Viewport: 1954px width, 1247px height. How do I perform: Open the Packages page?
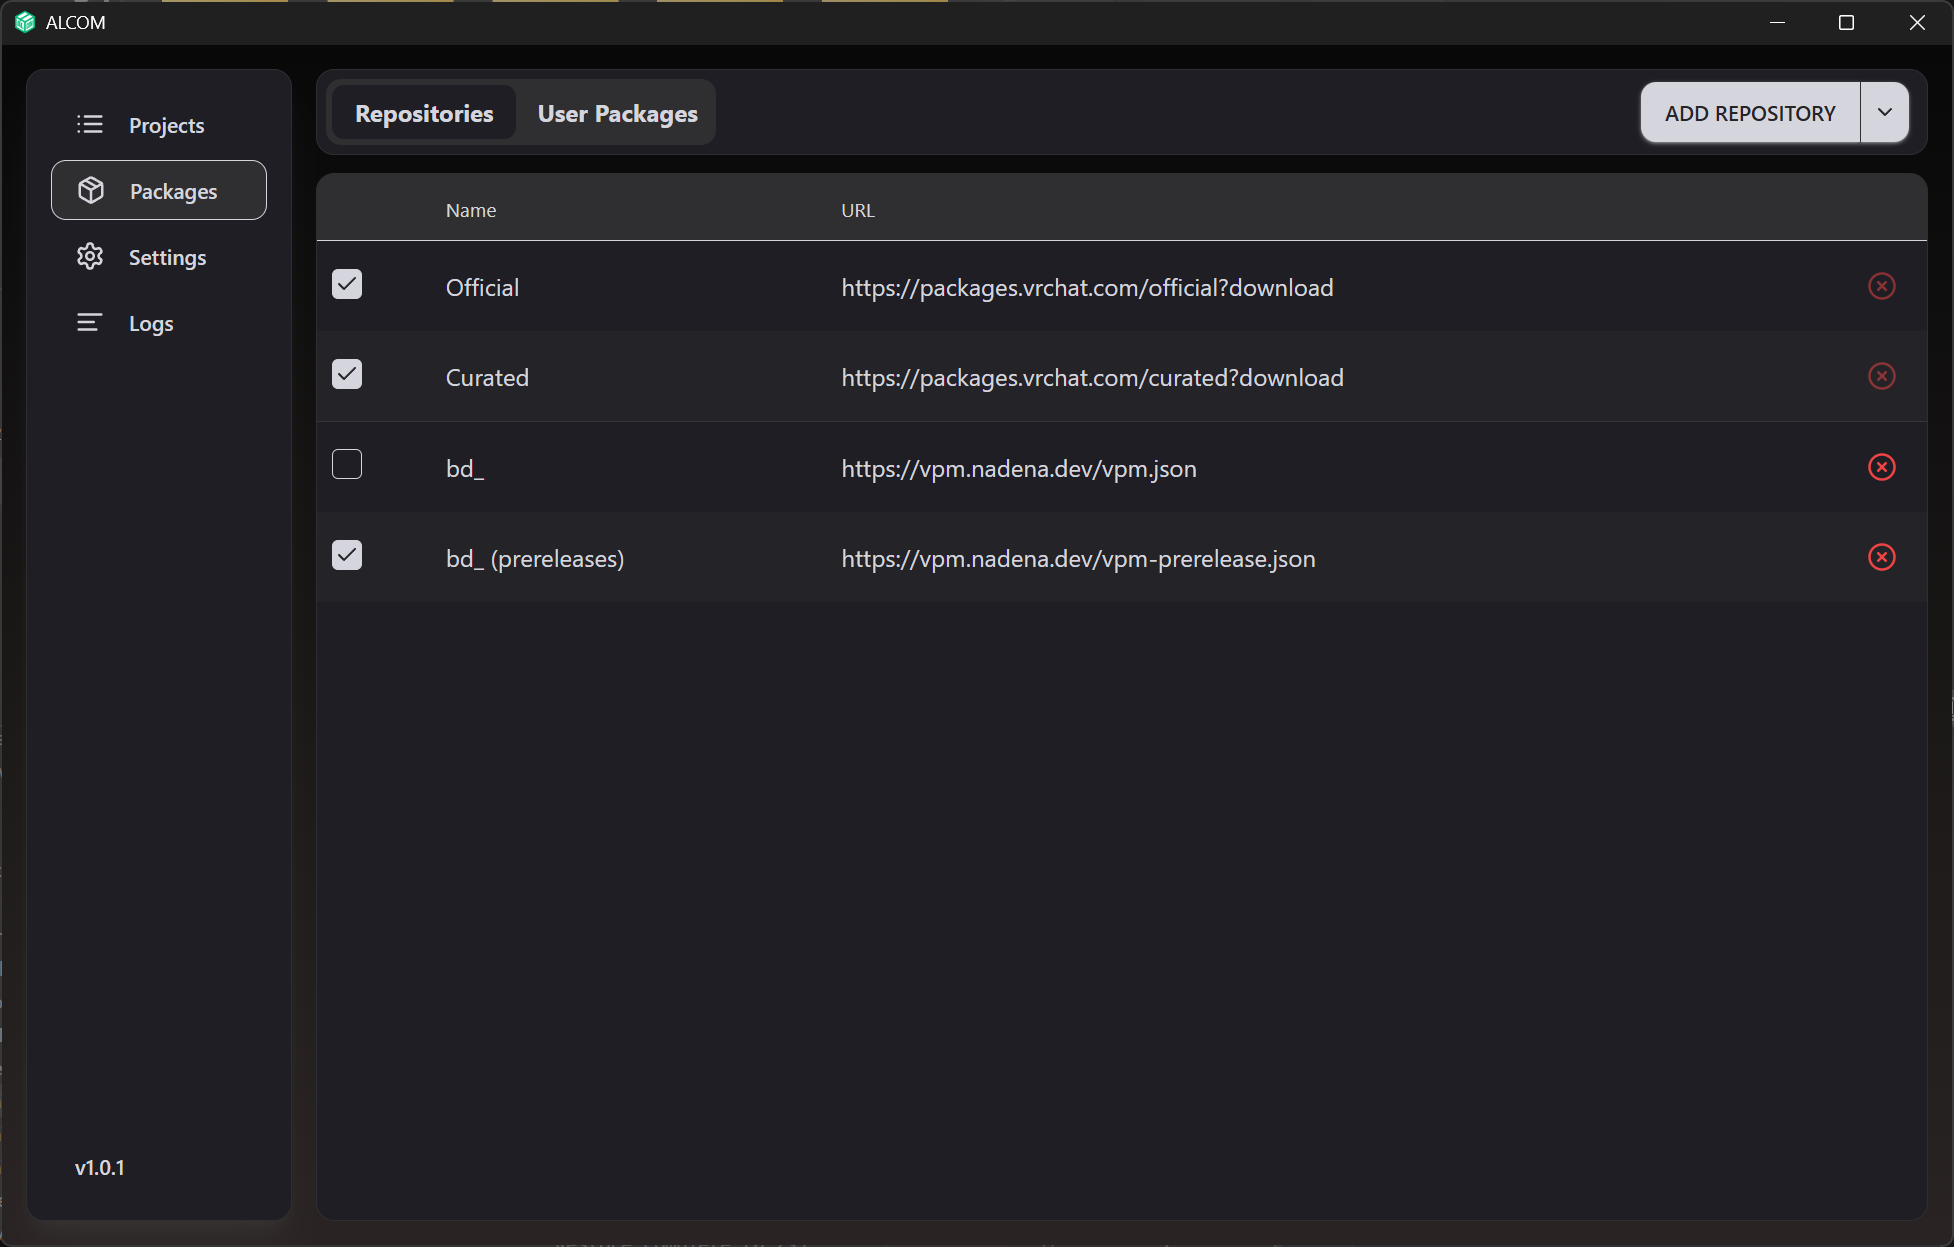tap(159, 190)
